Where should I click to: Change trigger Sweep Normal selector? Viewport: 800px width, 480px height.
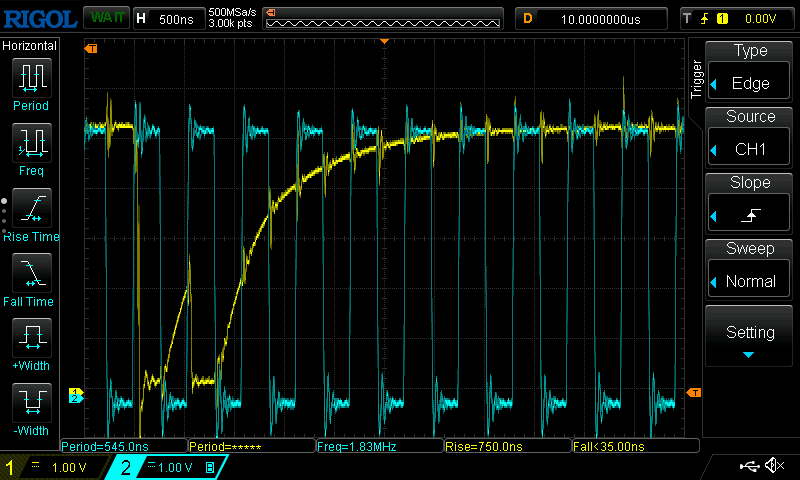750,271
